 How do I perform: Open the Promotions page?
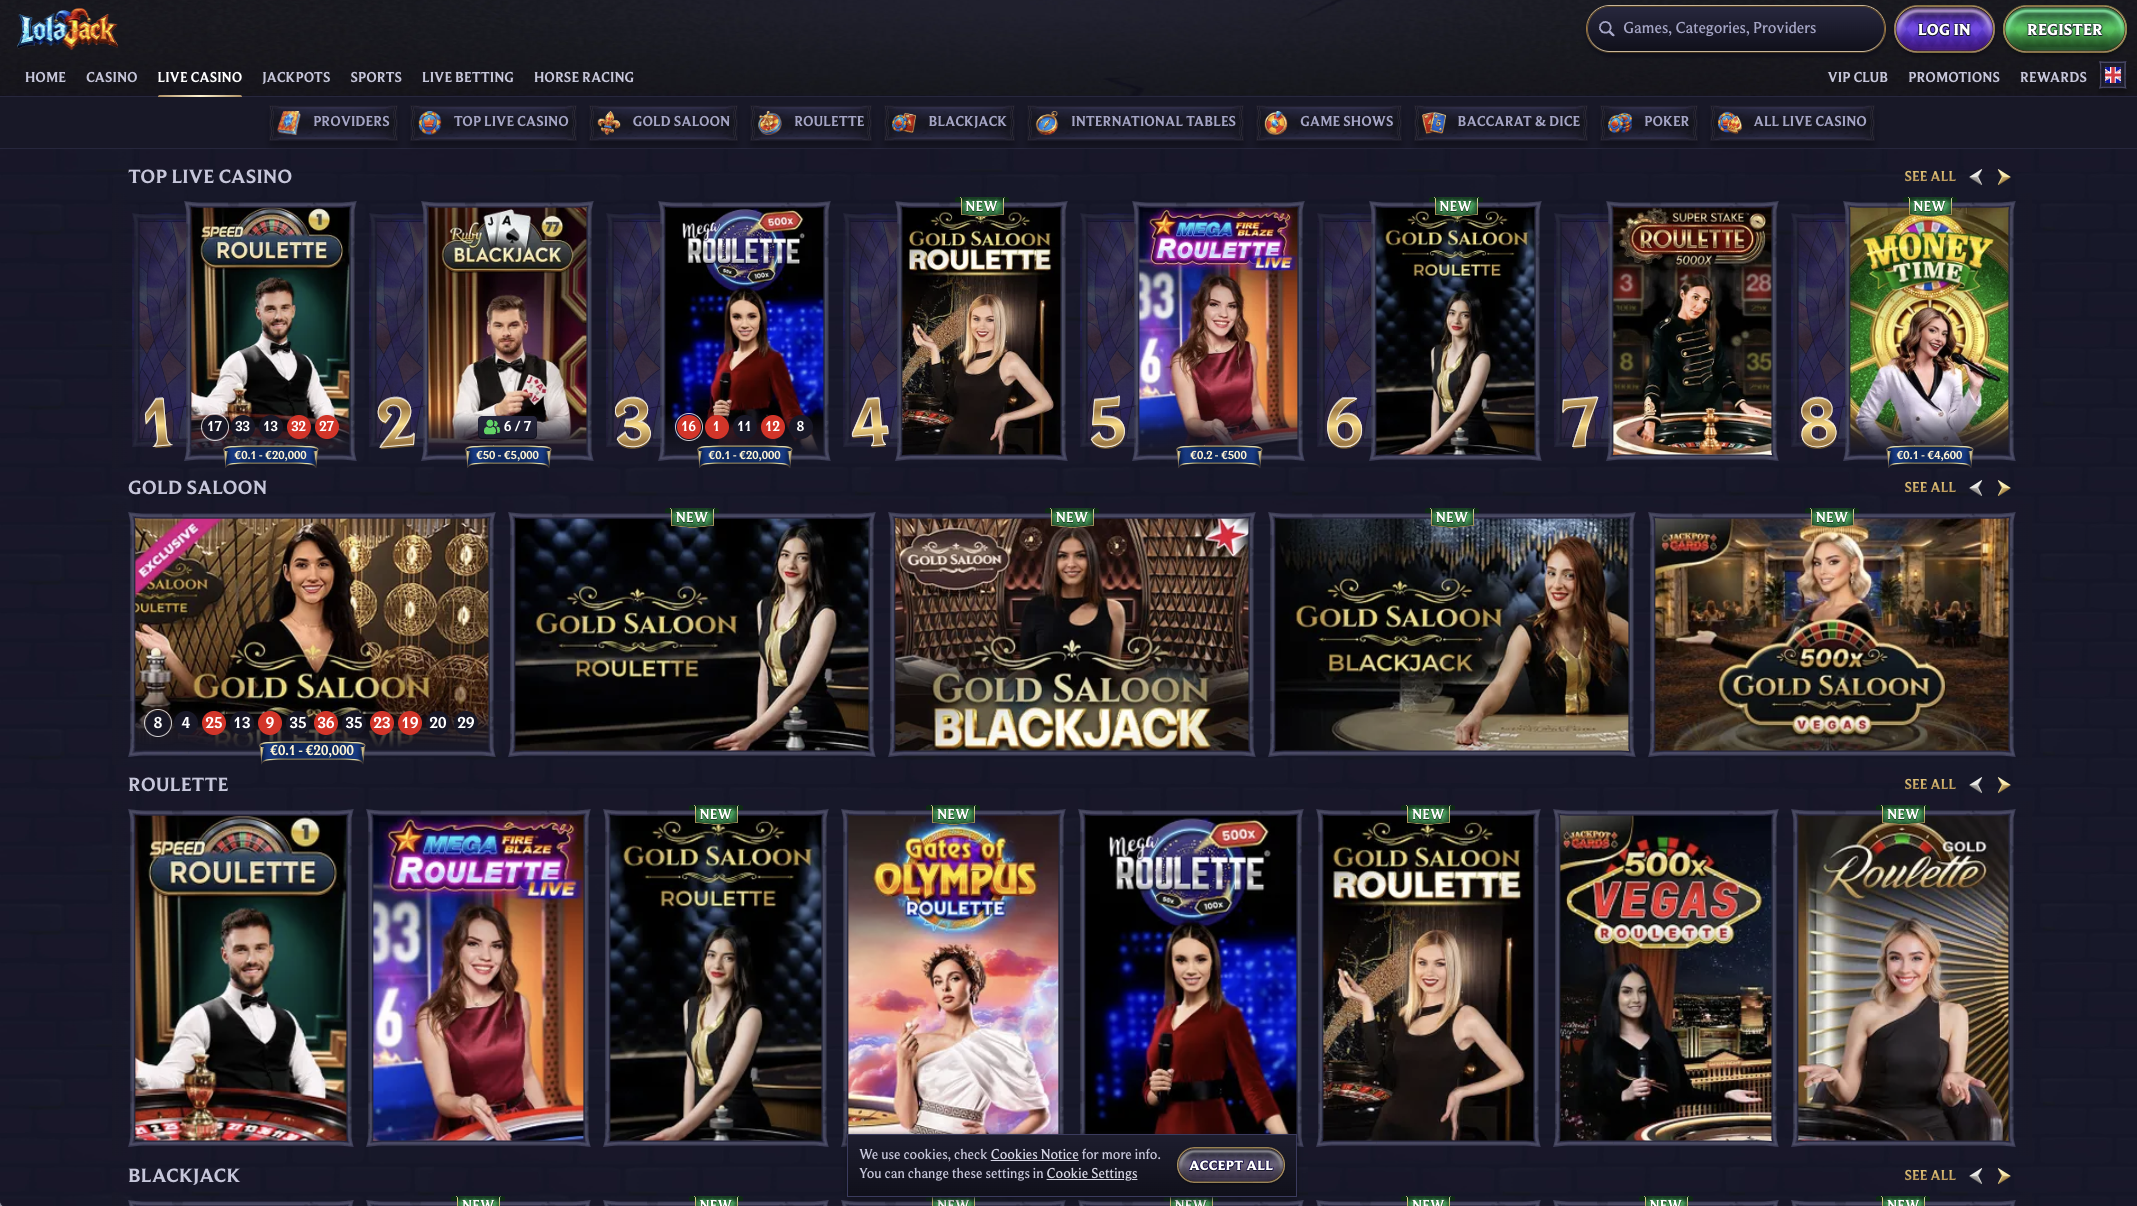point(1954,77)
